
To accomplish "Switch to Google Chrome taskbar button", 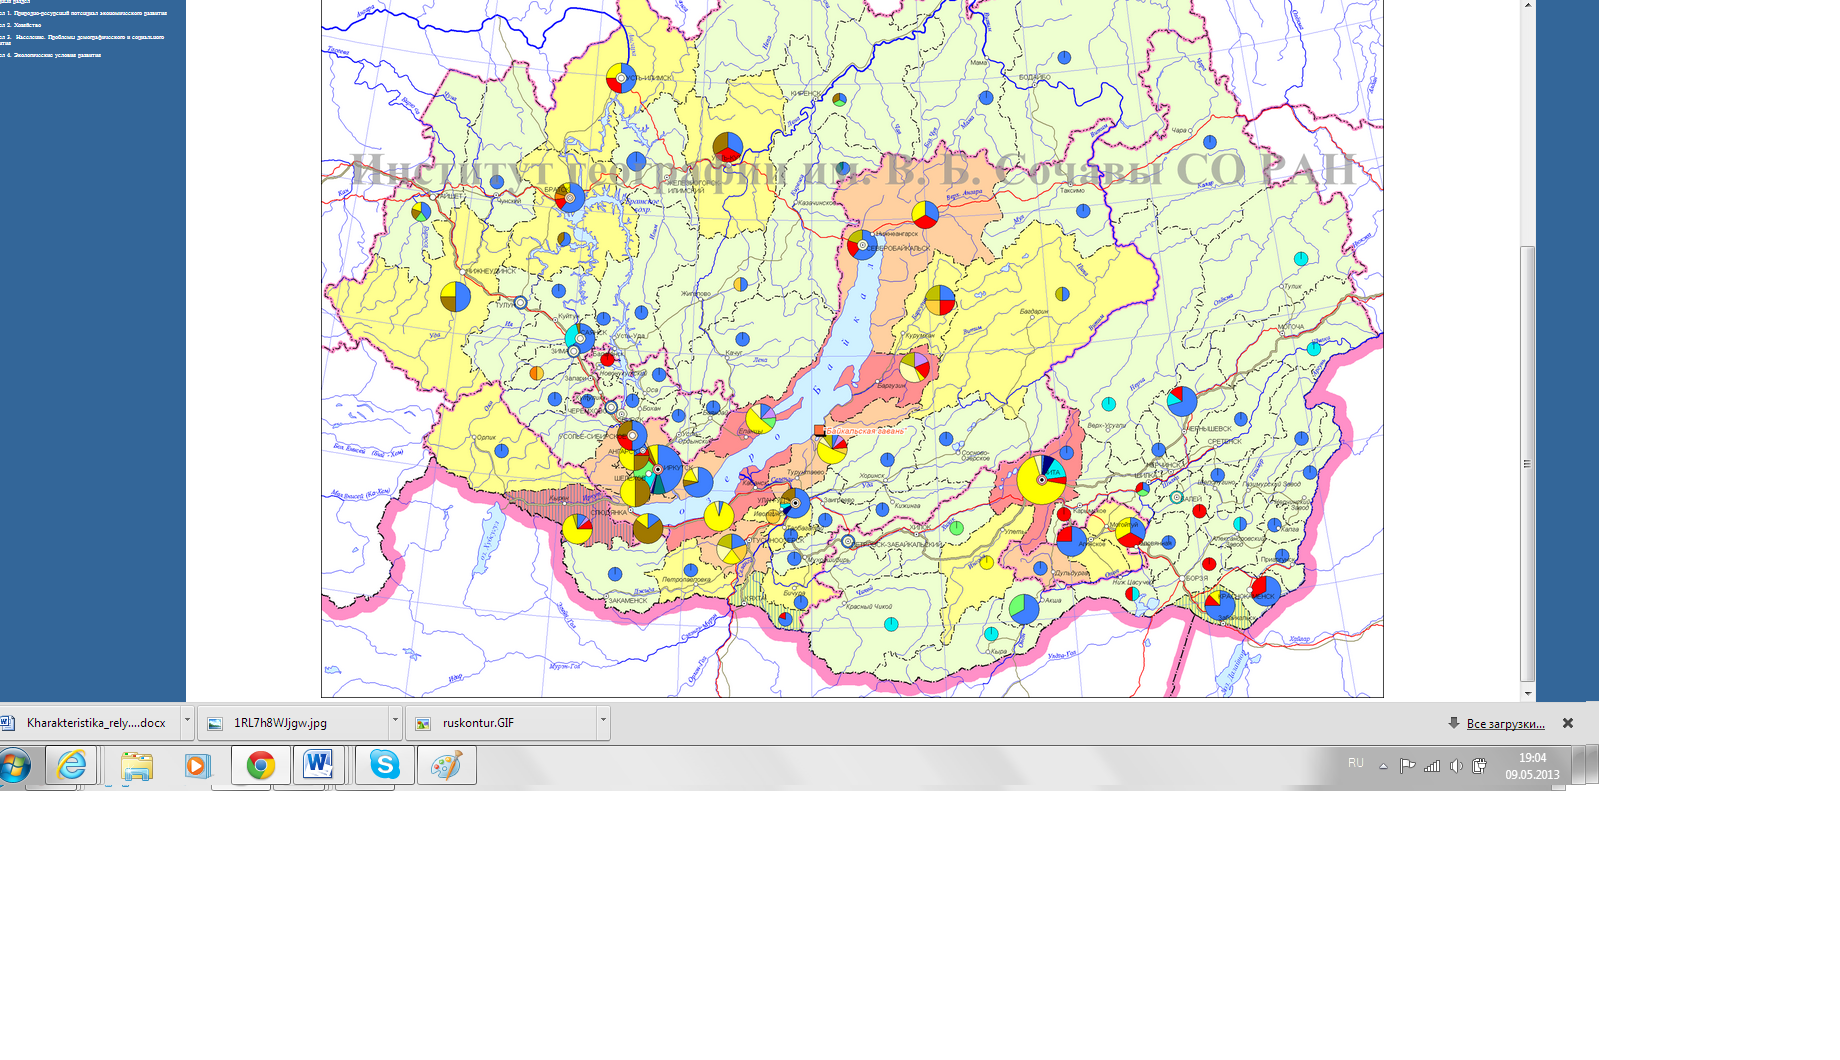I will point(261,766).
